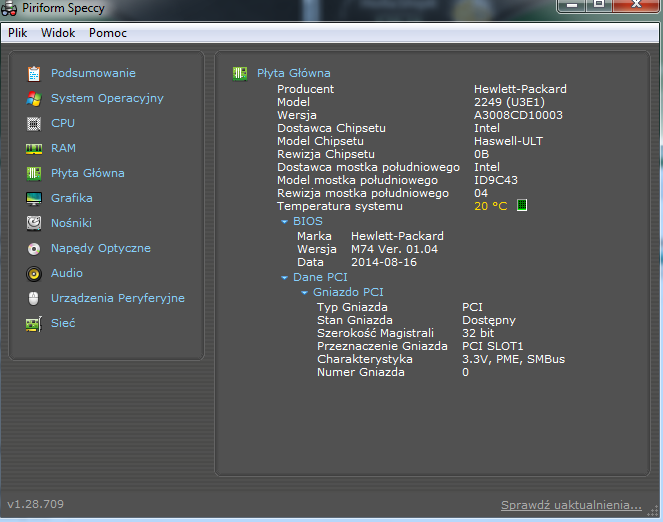Screen dimensions: 663x522
Task: Click the Stan Gniazda value Dostępny
Action: 489,320
